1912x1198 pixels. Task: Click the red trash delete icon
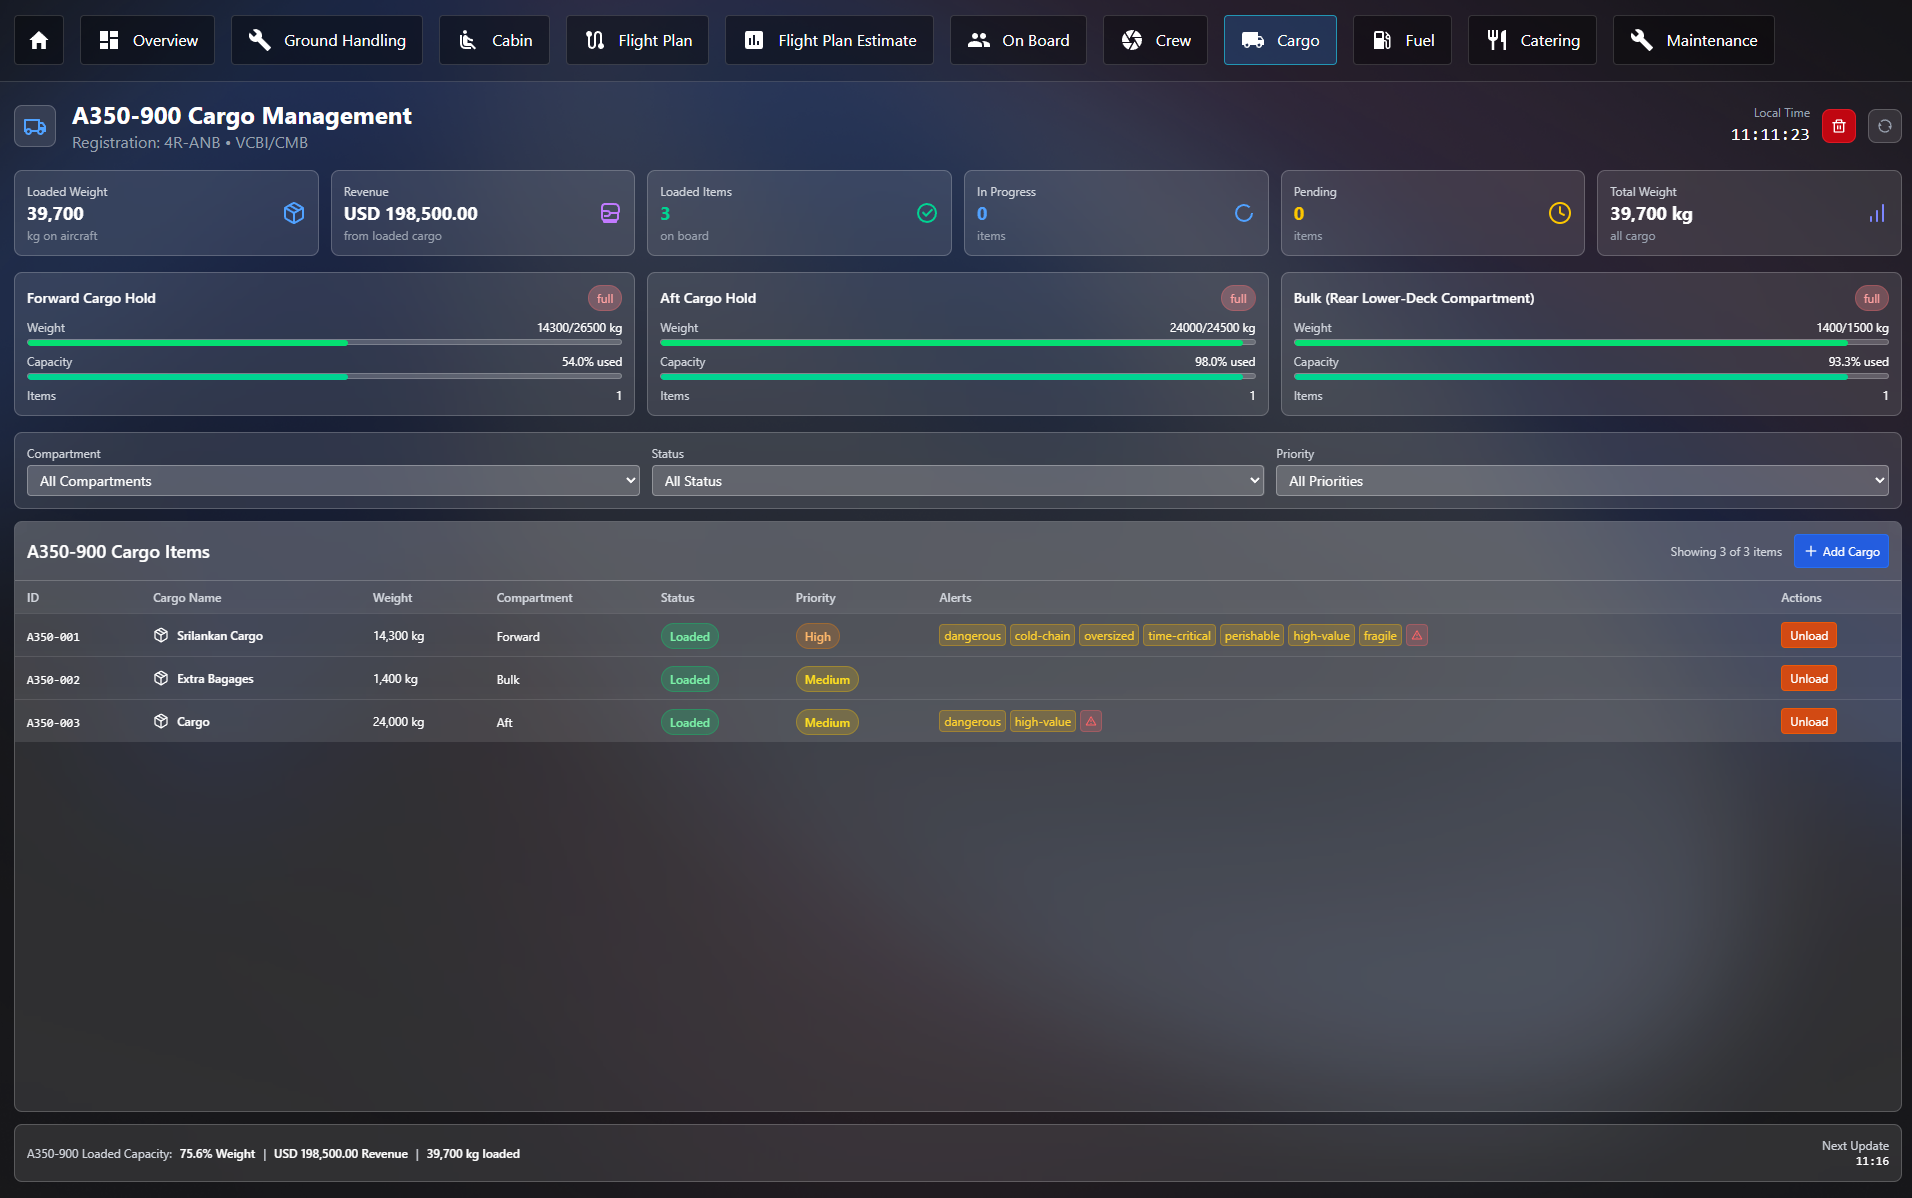(x=1838, y=126)
